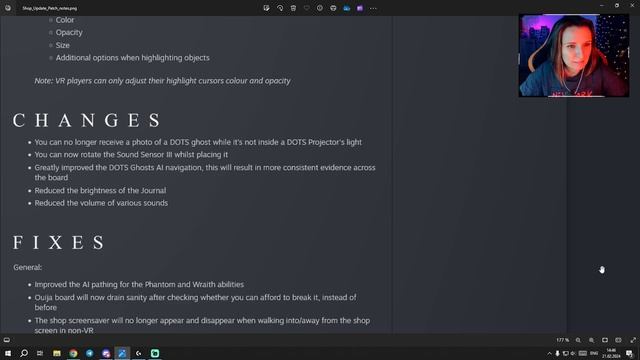Click the "General:" label text
The width and height of the screenshot is (640, 360).
(27, 267)
